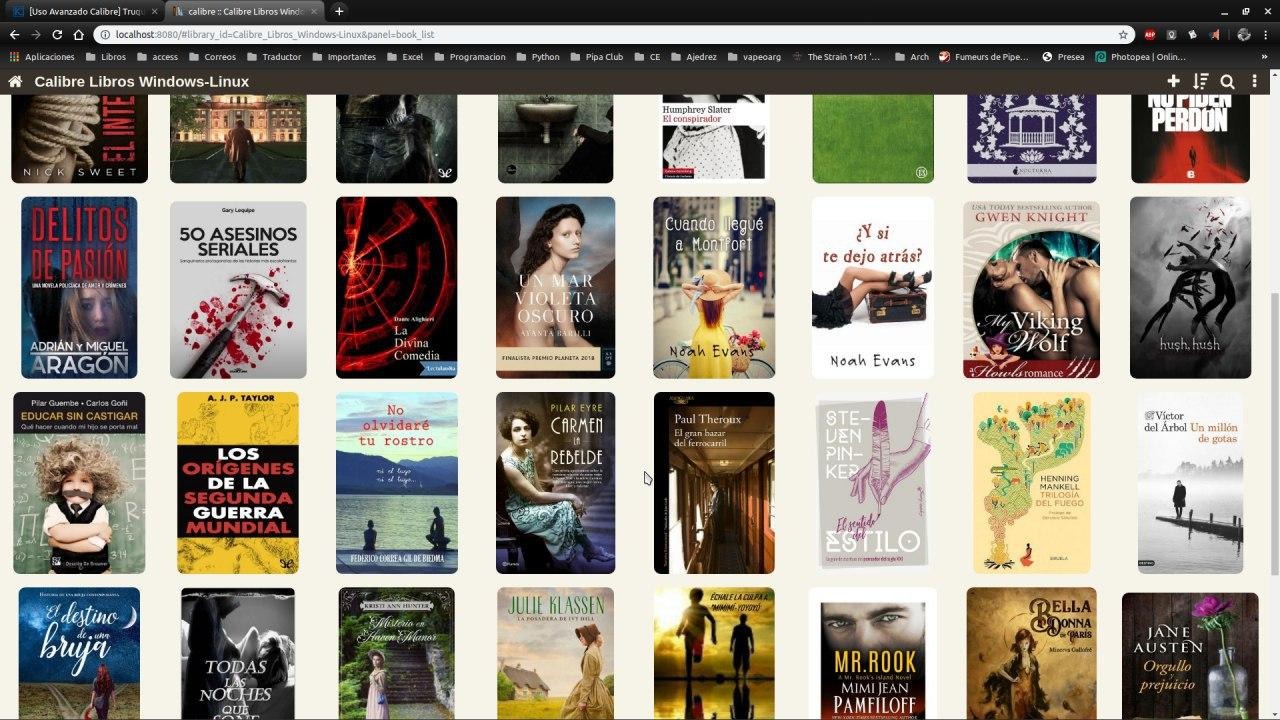Click the lightbulb extension icon
Viewport: 1280px width, 720px height.
[1172, 34]
